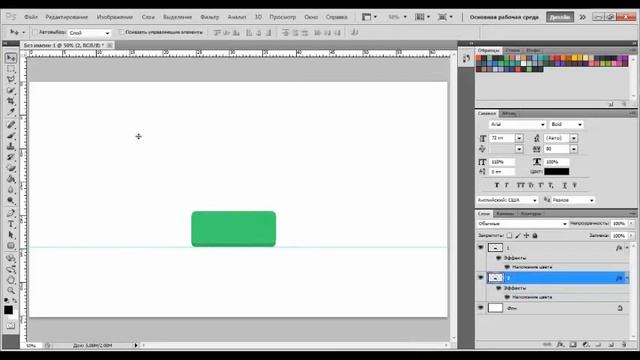This screenshot has width=640, height=360.
Task: Toggle Quick Mask mode
Action: pos(11,326)
